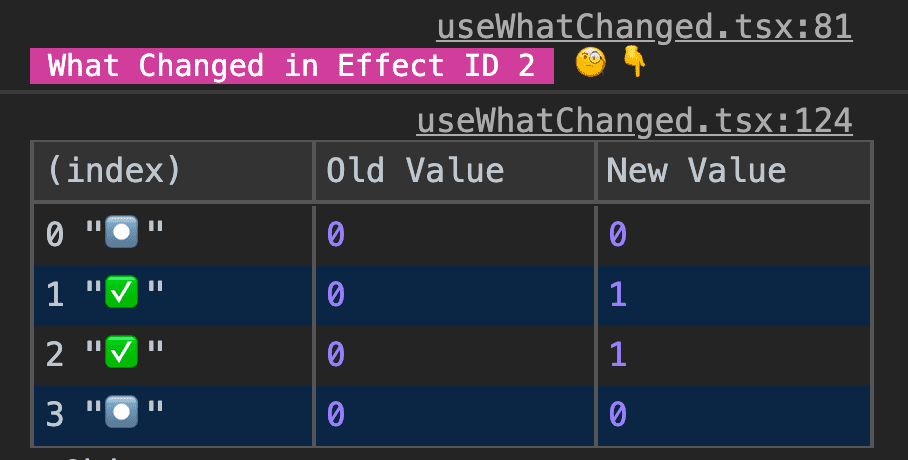Select the New Value cell in row 0
This screenshot has width=908, height=460.
(734, 235)
